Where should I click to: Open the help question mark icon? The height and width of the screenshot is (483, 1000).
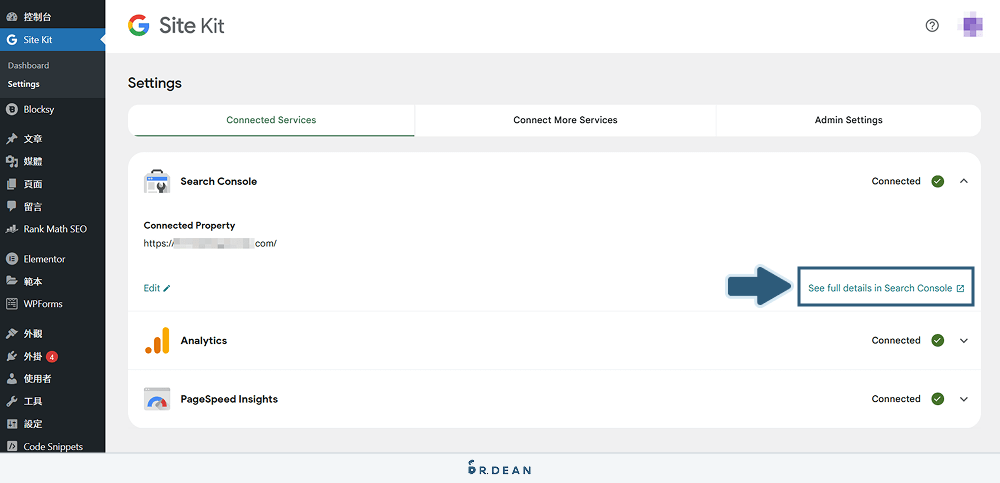(932, 26)
